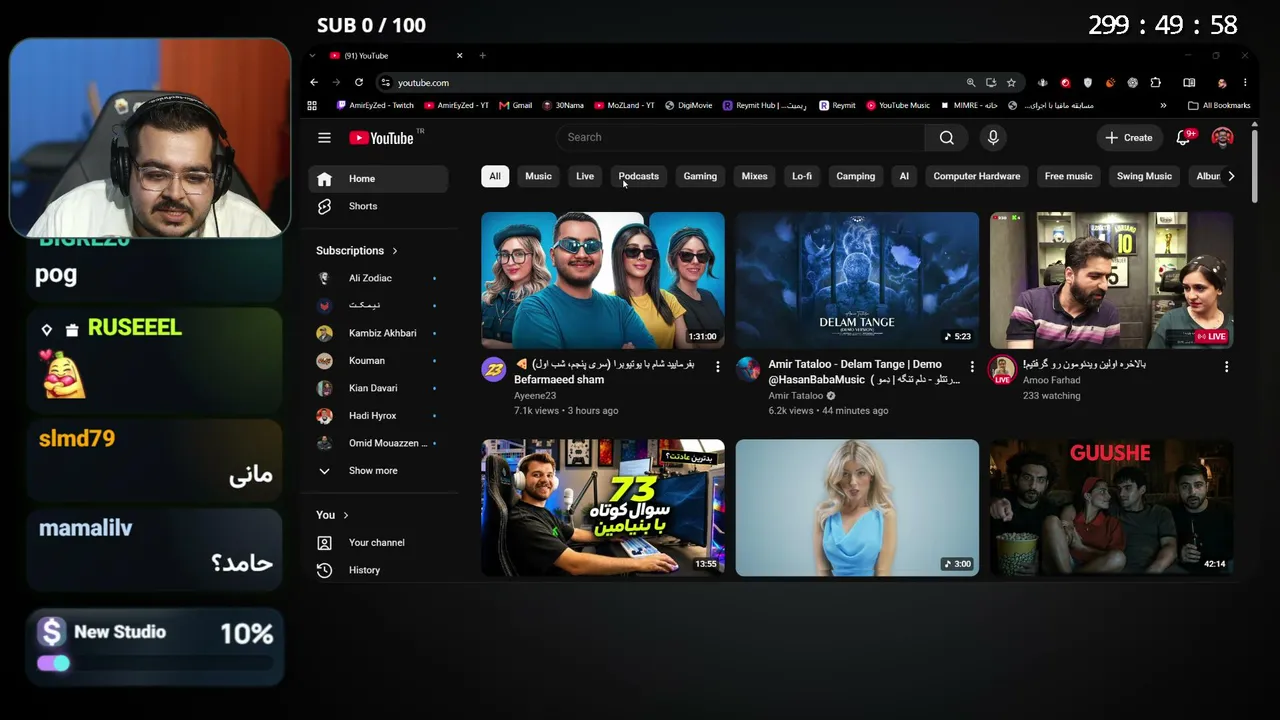Viewport: 1280px width, 720px height.
Task: Open browser extensions puzzle icon
Action: [1155, 83]
